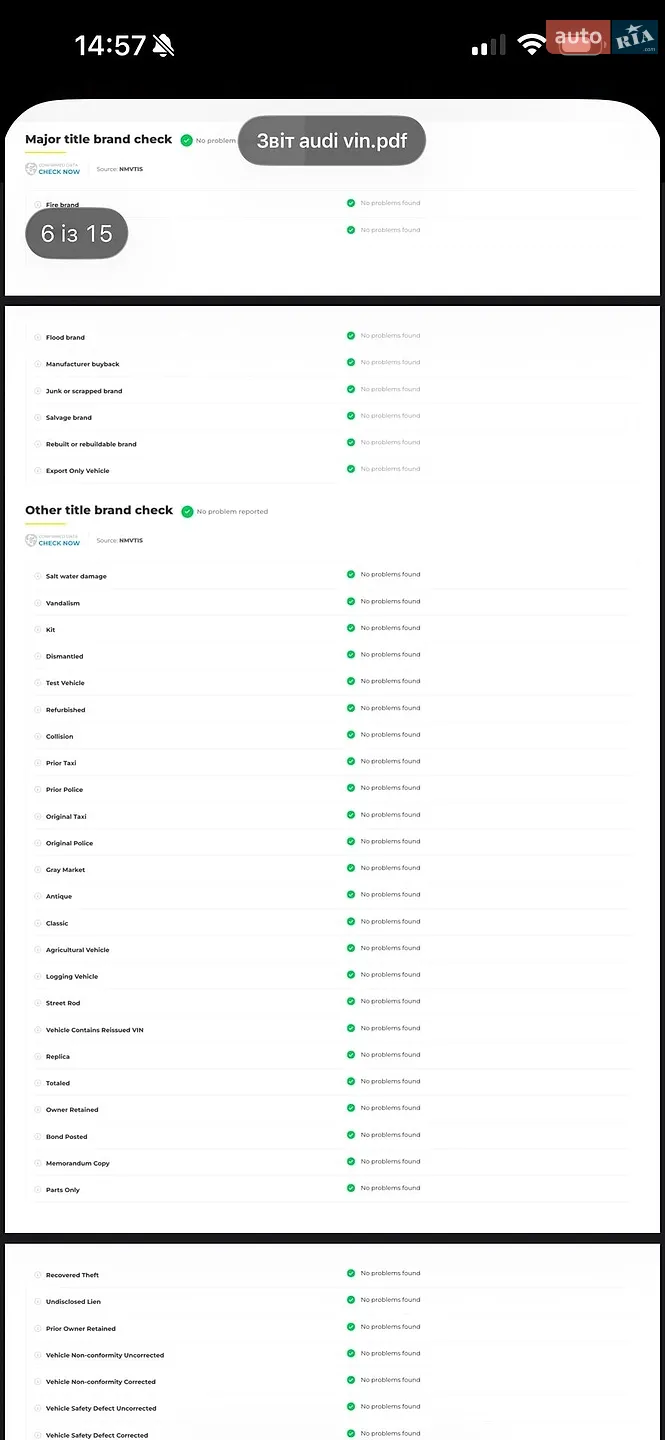Click the green checkmark in Collision row
The width and height of the screenshot is (665, 1440).
point(351,735)
